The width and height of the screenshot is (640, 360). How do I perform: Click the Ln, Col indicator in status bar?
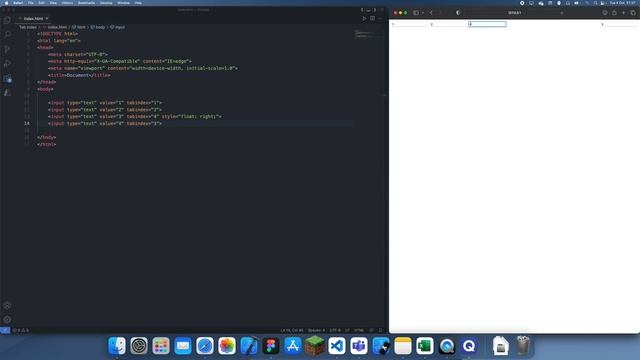coord(291,330)
